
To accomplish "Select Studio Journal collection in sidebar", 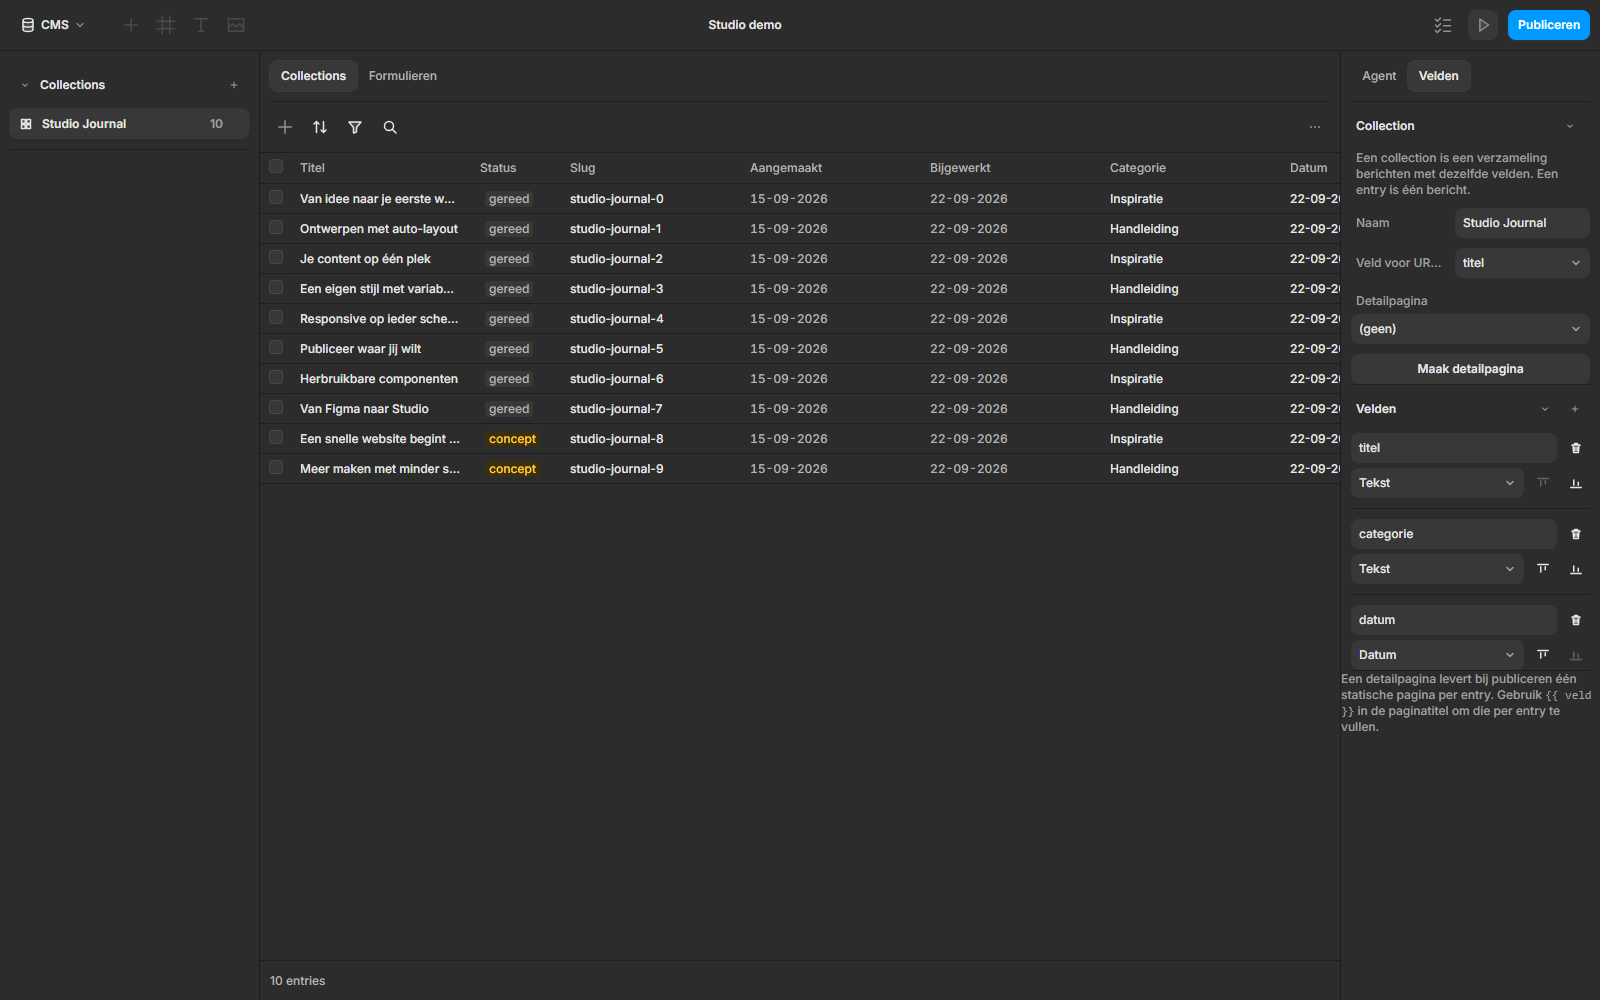I will 129,124.
